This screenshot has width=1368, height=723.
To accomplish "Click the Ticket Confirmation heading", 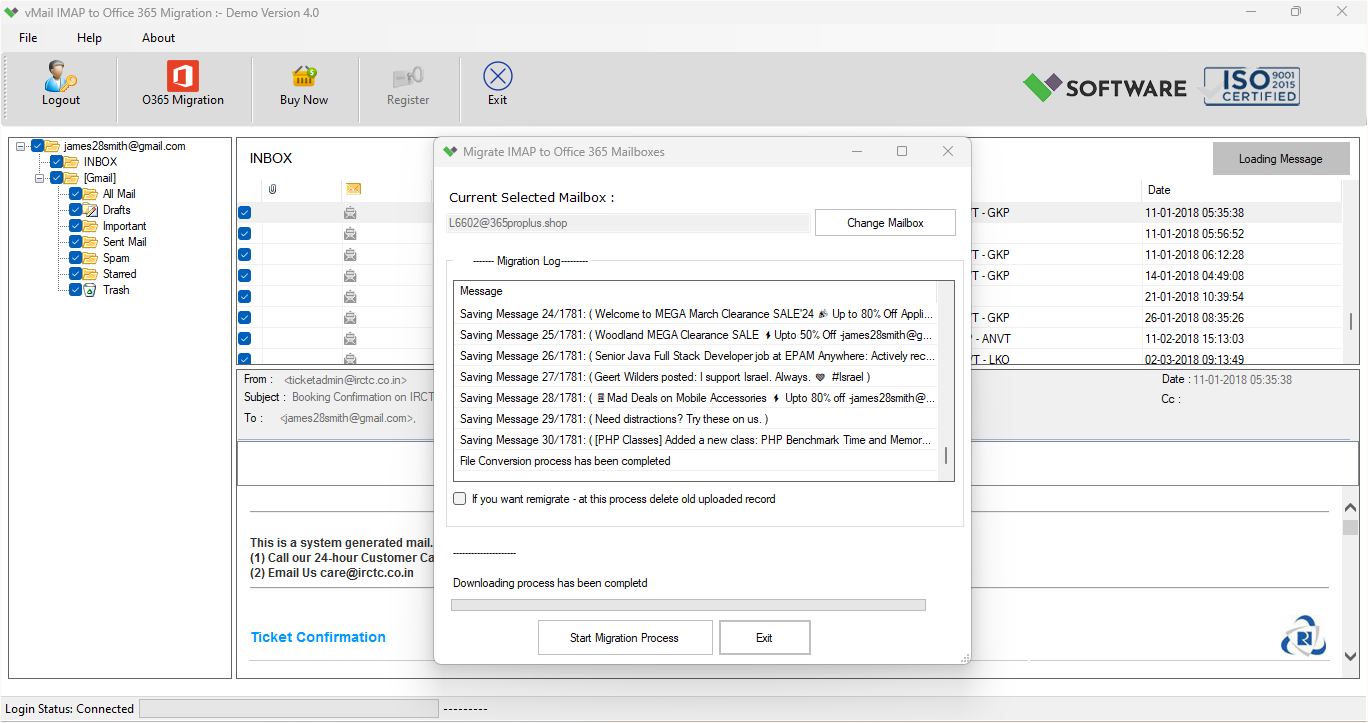I will pos(318,637).
